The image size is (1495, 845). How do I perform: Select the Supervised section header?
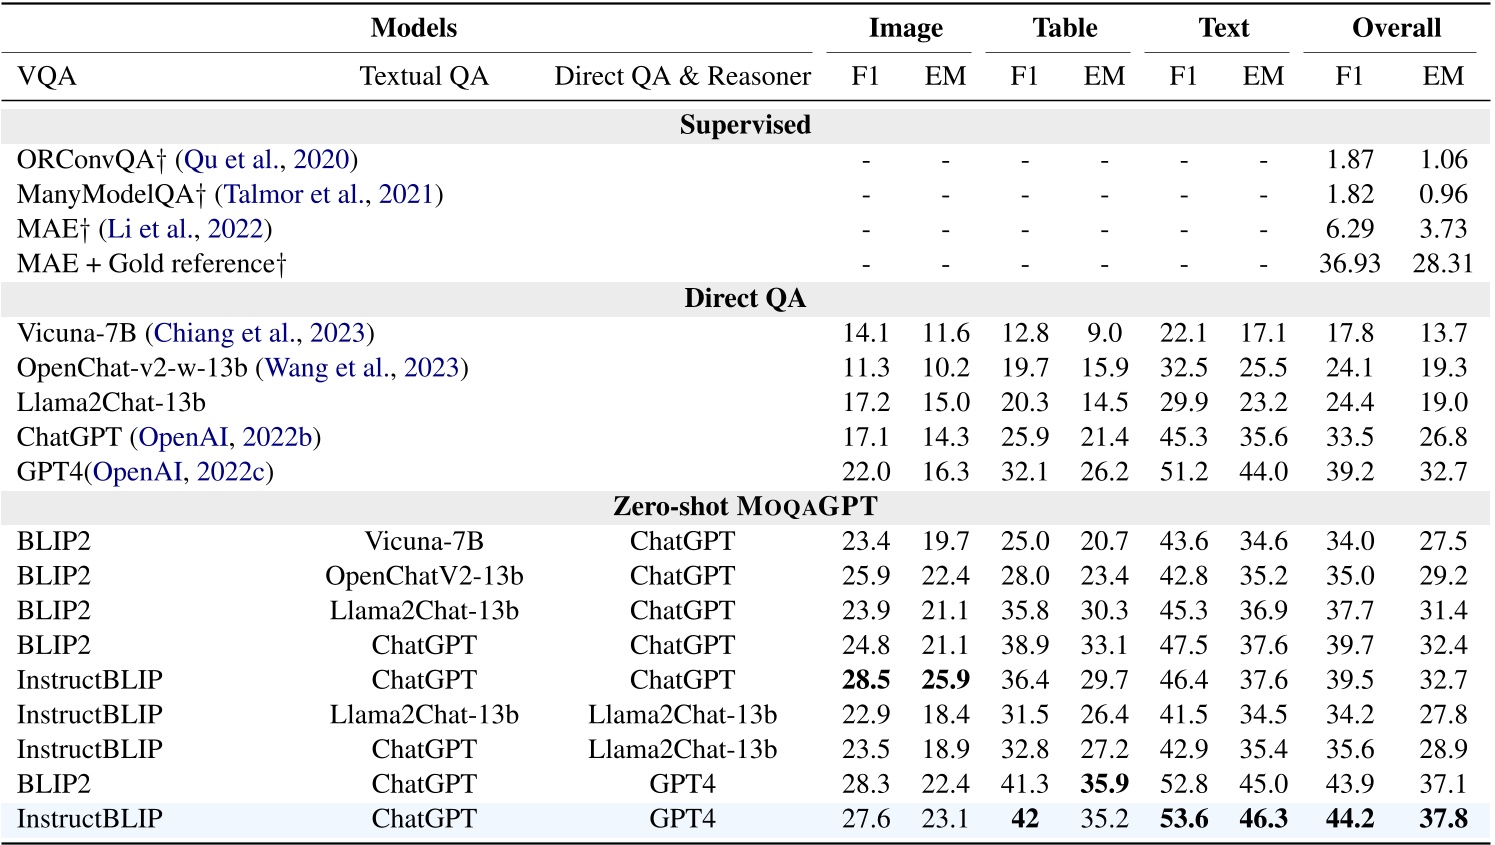pyautogui.click(x=745, y=125)
